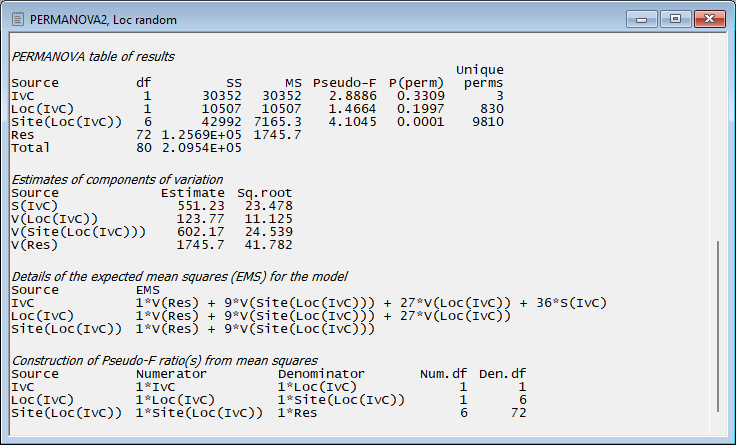
Task: Maximize the PERMANOVA2 results window
Action: pos(675,18)
